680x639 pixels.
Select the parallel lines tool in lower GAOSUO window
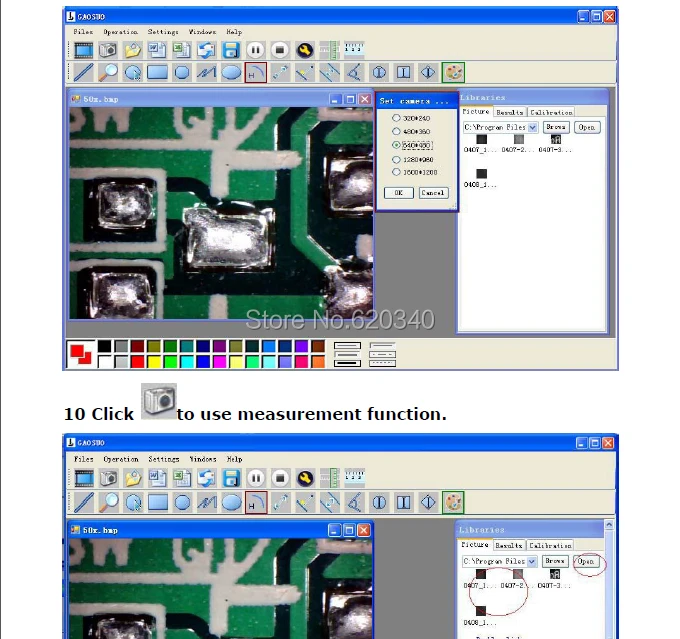coord(330,502)
